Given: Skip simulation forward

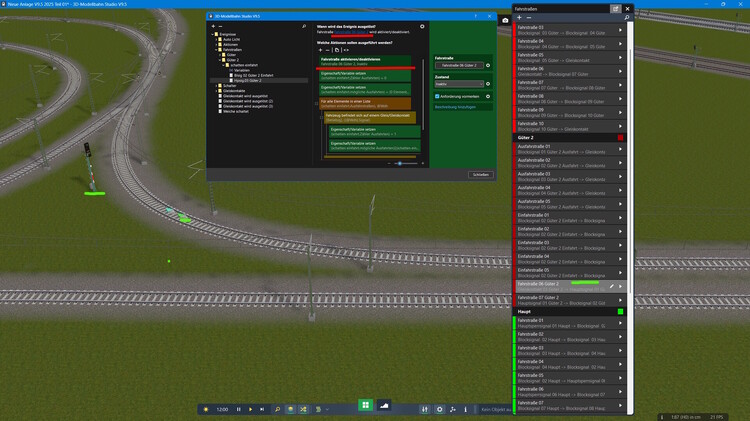Looking at the screenshot, I should click(262, 410).
